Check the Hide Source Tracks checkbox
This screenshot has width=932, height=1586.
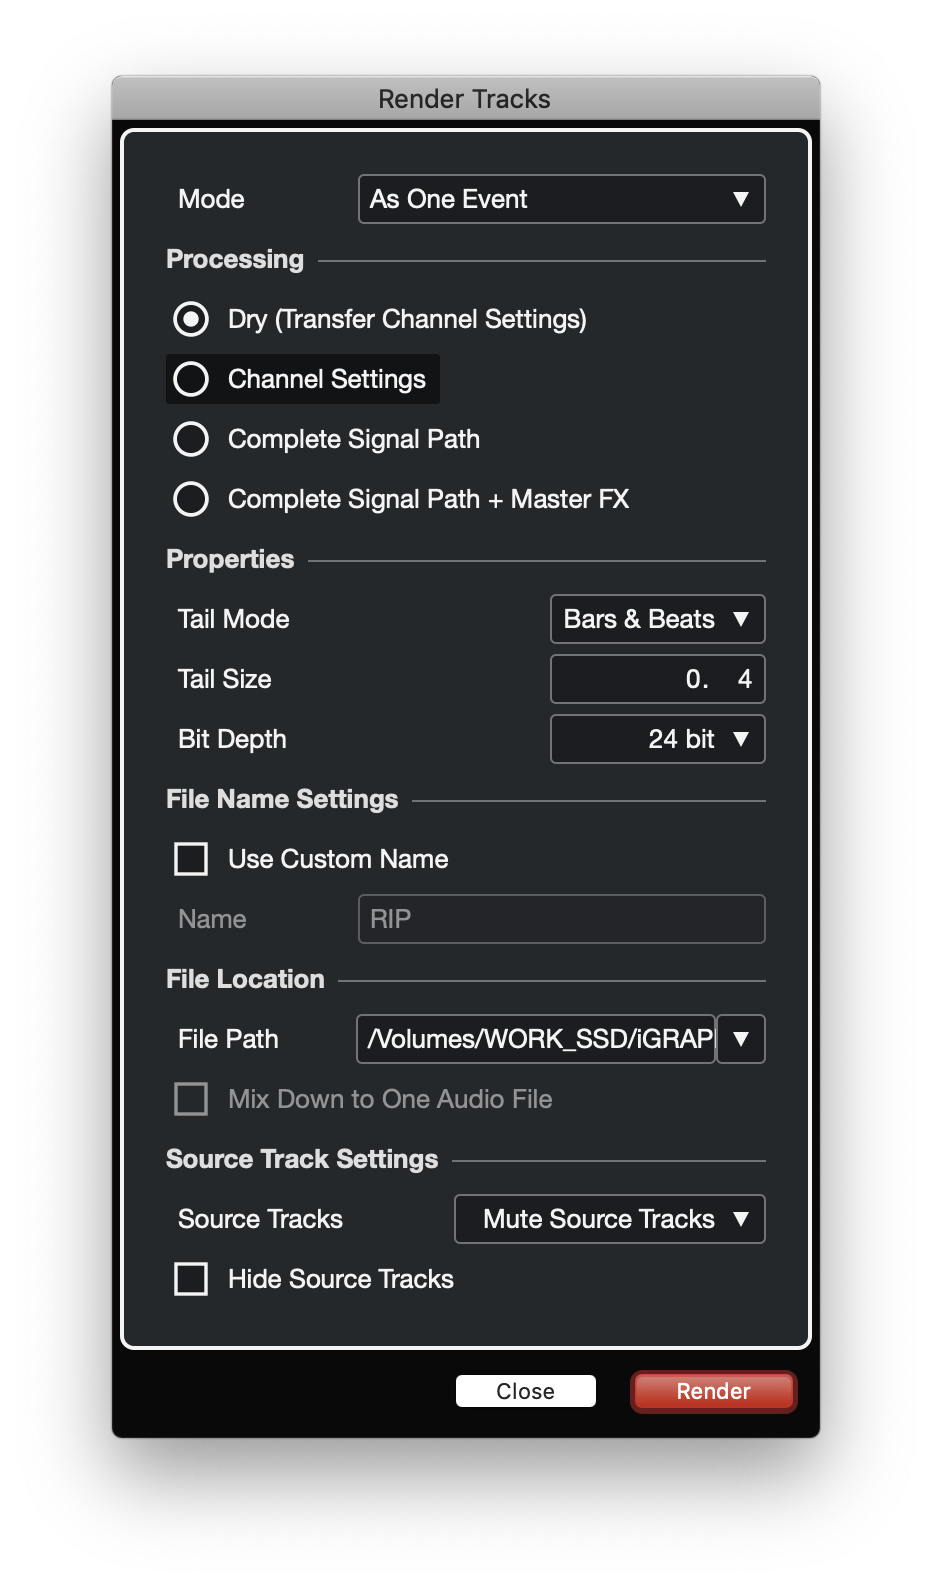[x=191, y=1279]
